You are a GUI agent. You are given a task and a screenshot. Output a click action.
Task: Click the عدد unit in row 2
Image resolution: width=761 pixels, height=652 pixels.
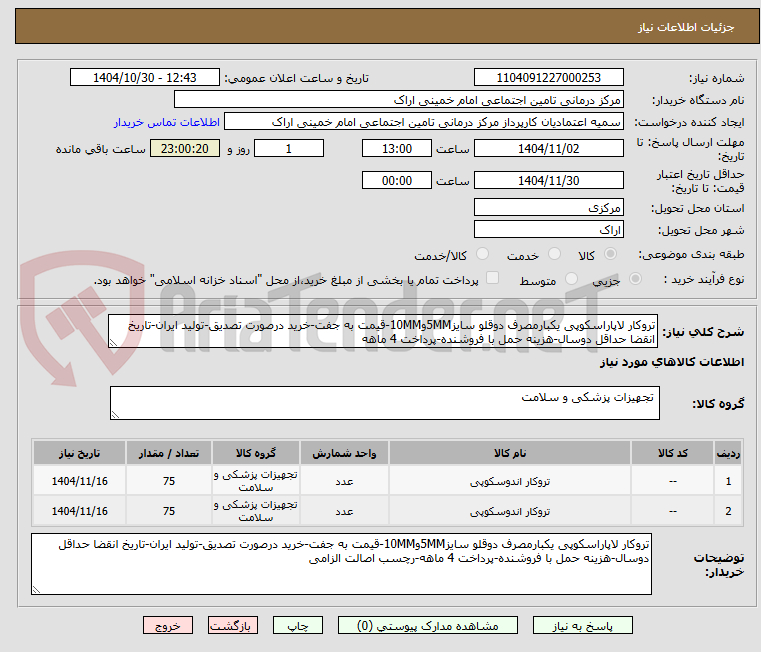pos(344,512)
